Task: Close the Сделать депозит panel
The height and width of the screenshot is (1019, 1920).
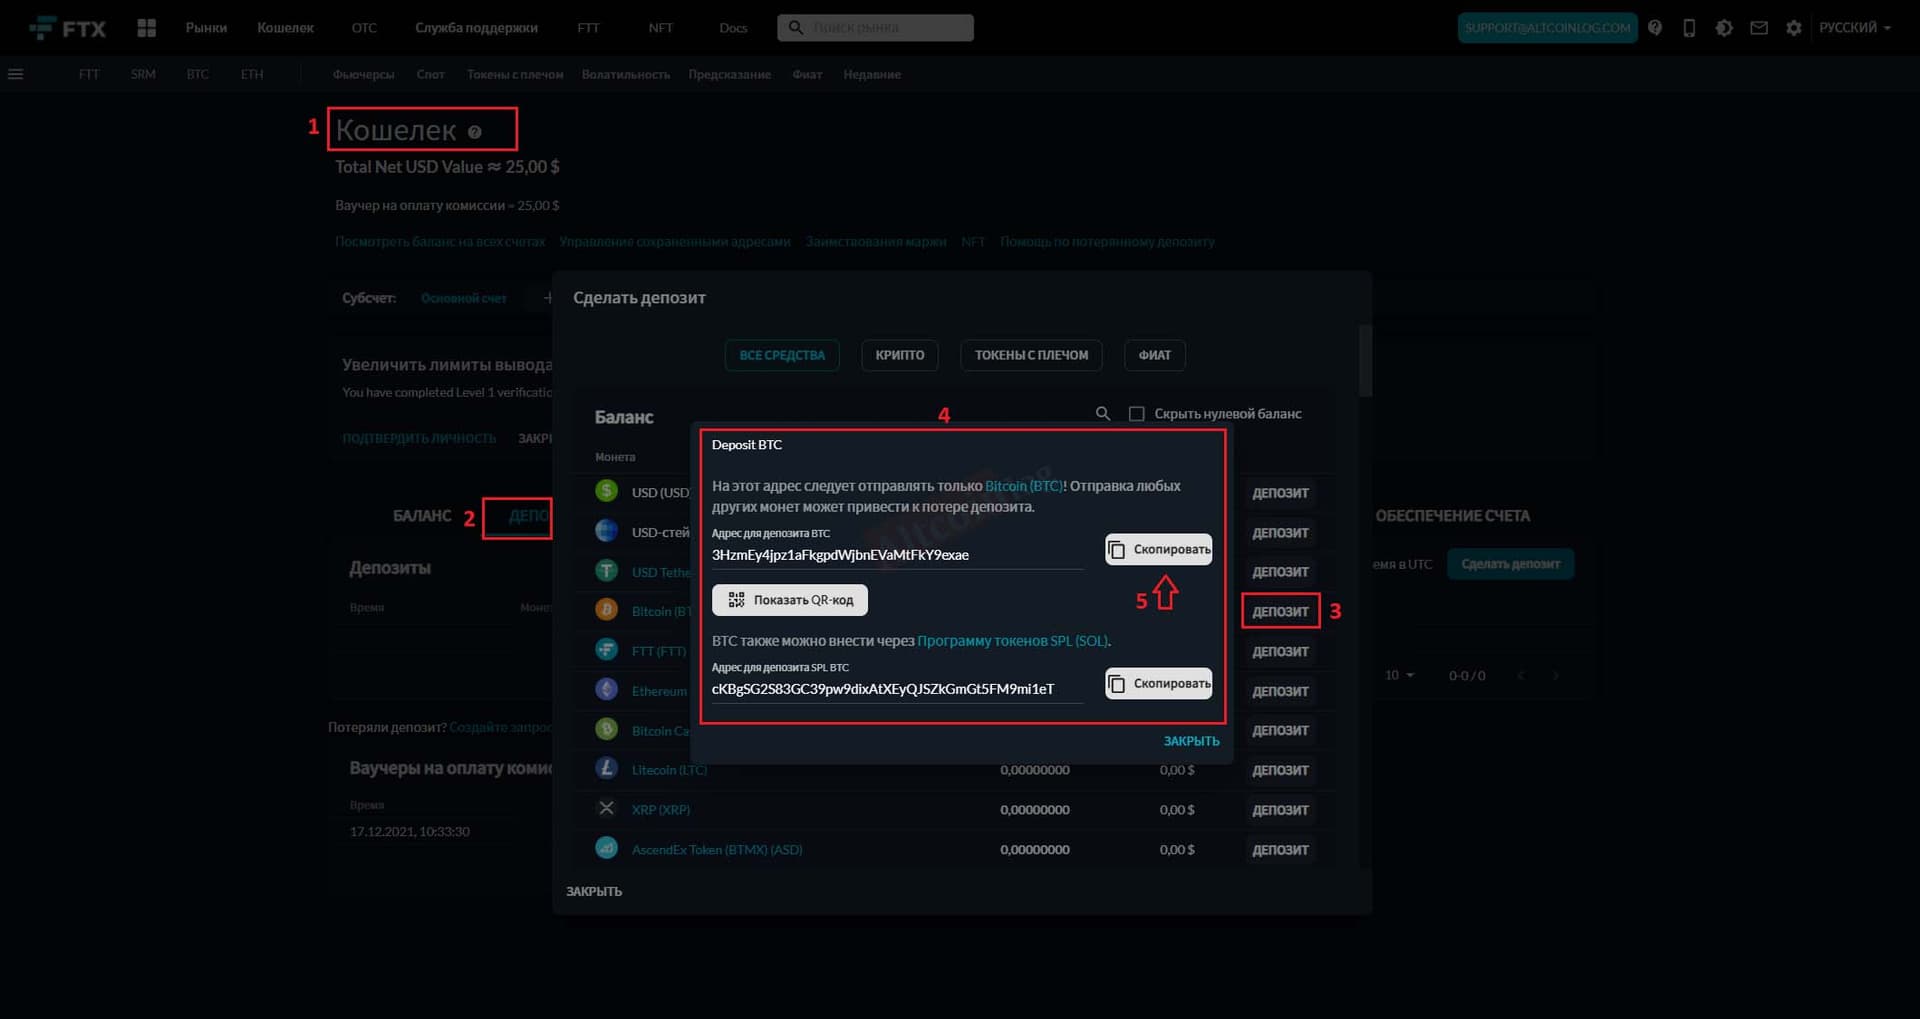Action: point(594,891)
